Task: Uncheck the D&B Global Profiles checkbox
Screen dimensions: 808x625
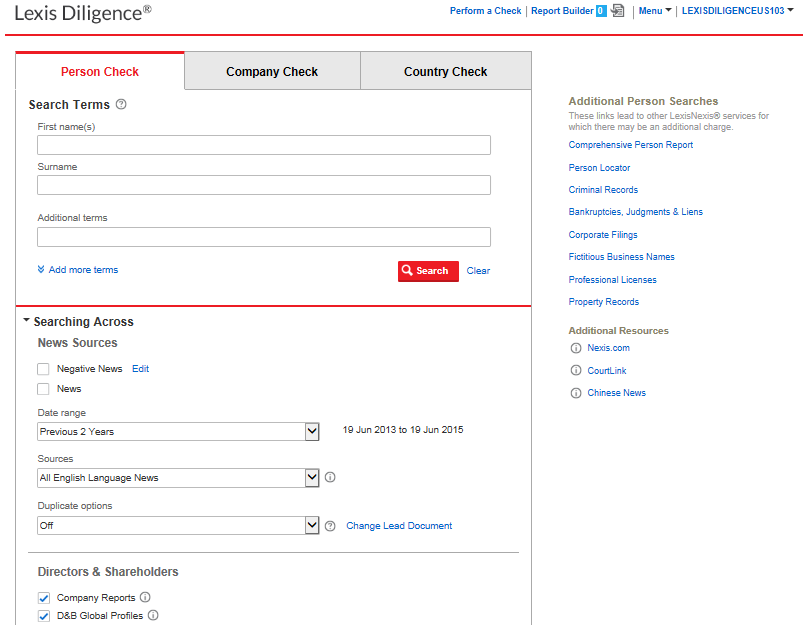Action: tap(44, 616)
